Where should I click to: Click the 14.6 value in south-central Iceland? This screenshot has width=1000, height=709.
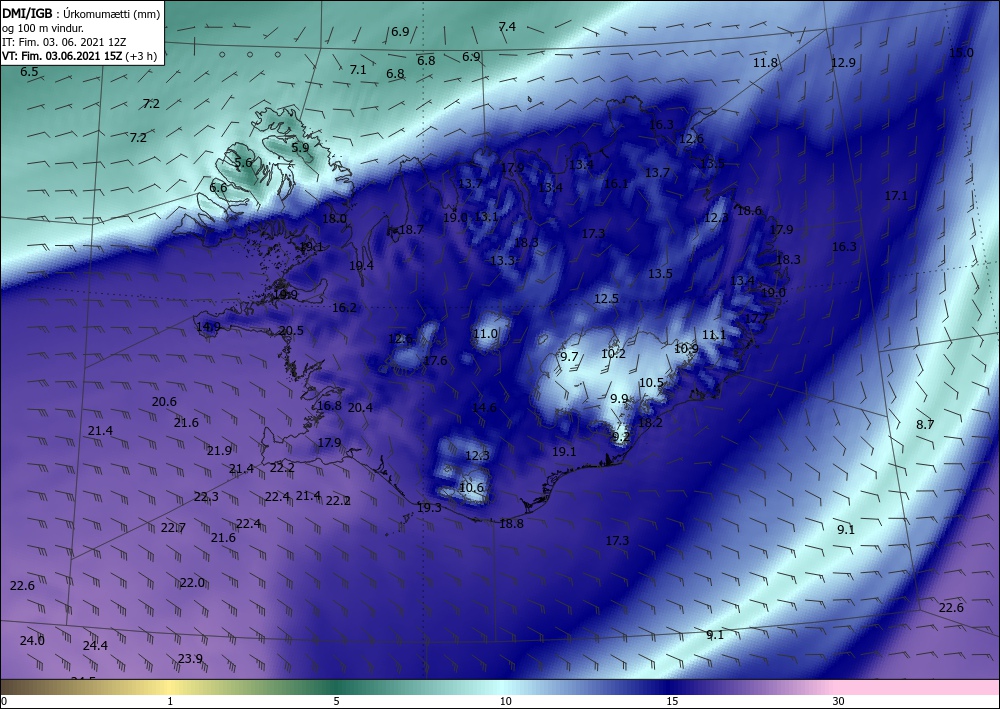click(x=484, y=407)
